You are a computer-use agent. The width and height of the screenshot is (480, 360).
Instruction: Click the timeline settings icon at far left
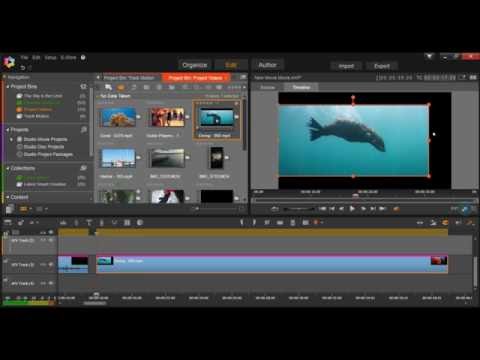click(8, 222)
